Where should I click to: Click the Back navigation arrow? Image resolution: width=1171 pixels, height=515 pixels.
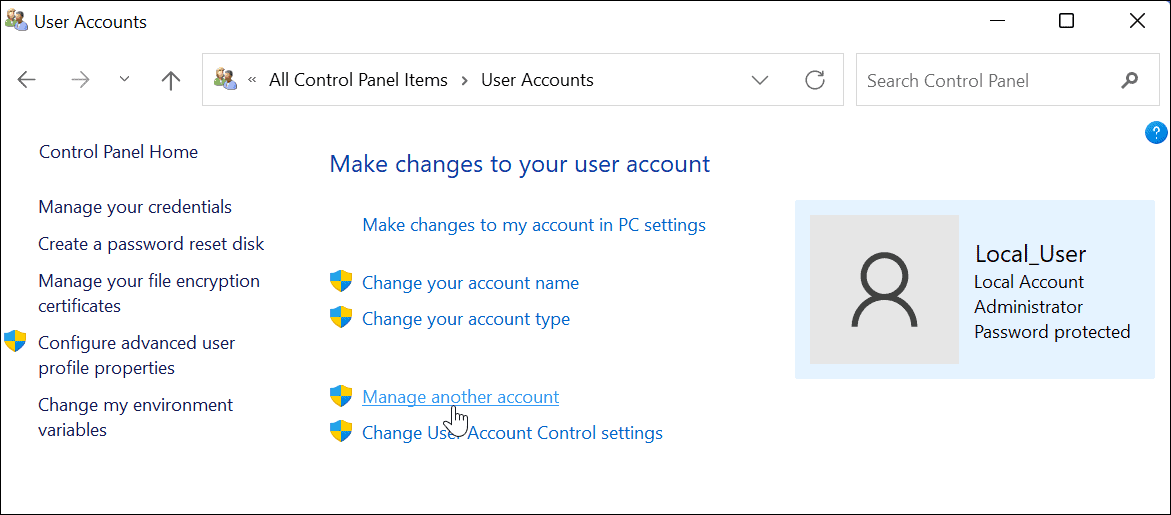[27, 80]
